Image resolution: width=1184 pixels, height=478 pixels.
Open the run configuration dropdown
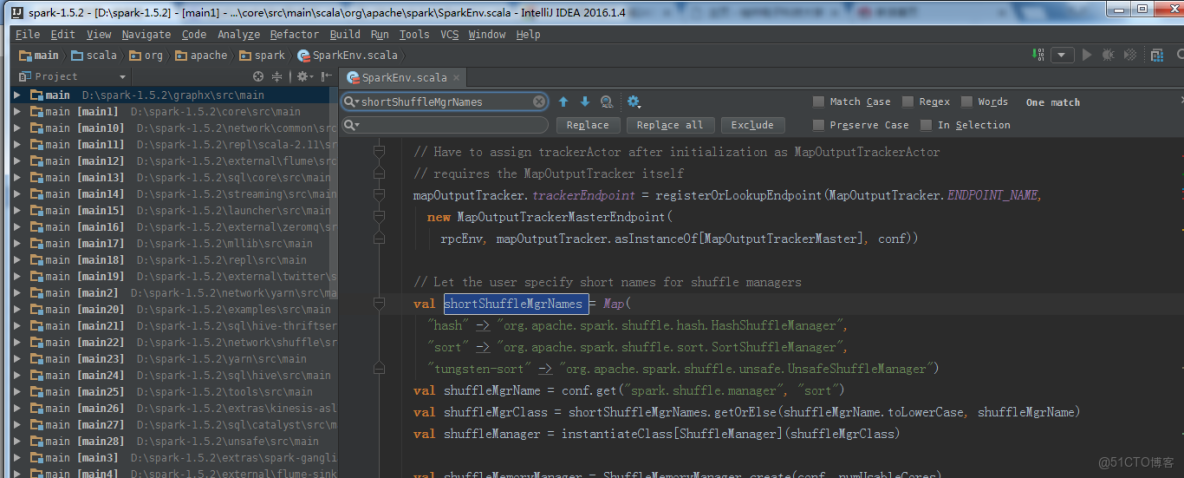click(1062, 55)
